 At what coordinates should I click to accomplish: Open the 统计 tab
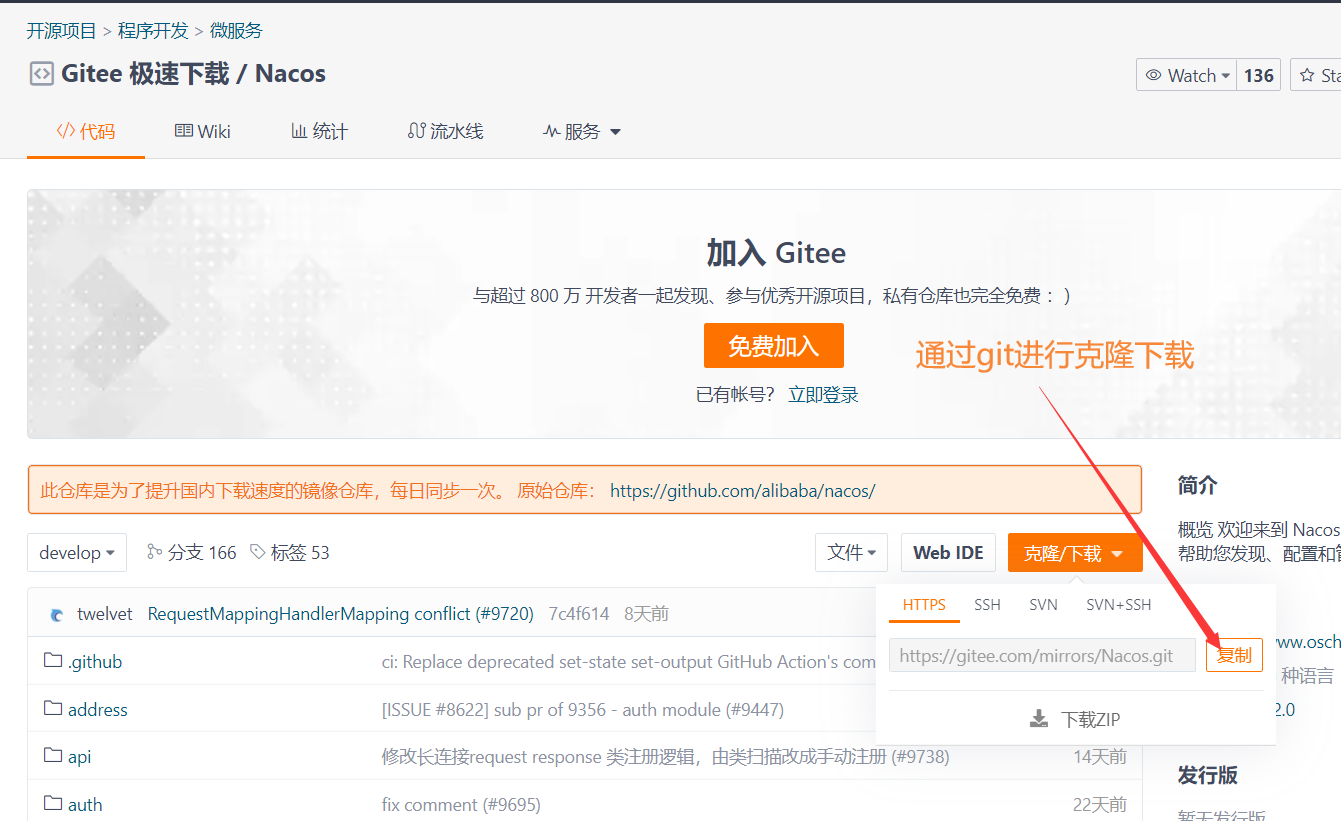click(319, 132)
